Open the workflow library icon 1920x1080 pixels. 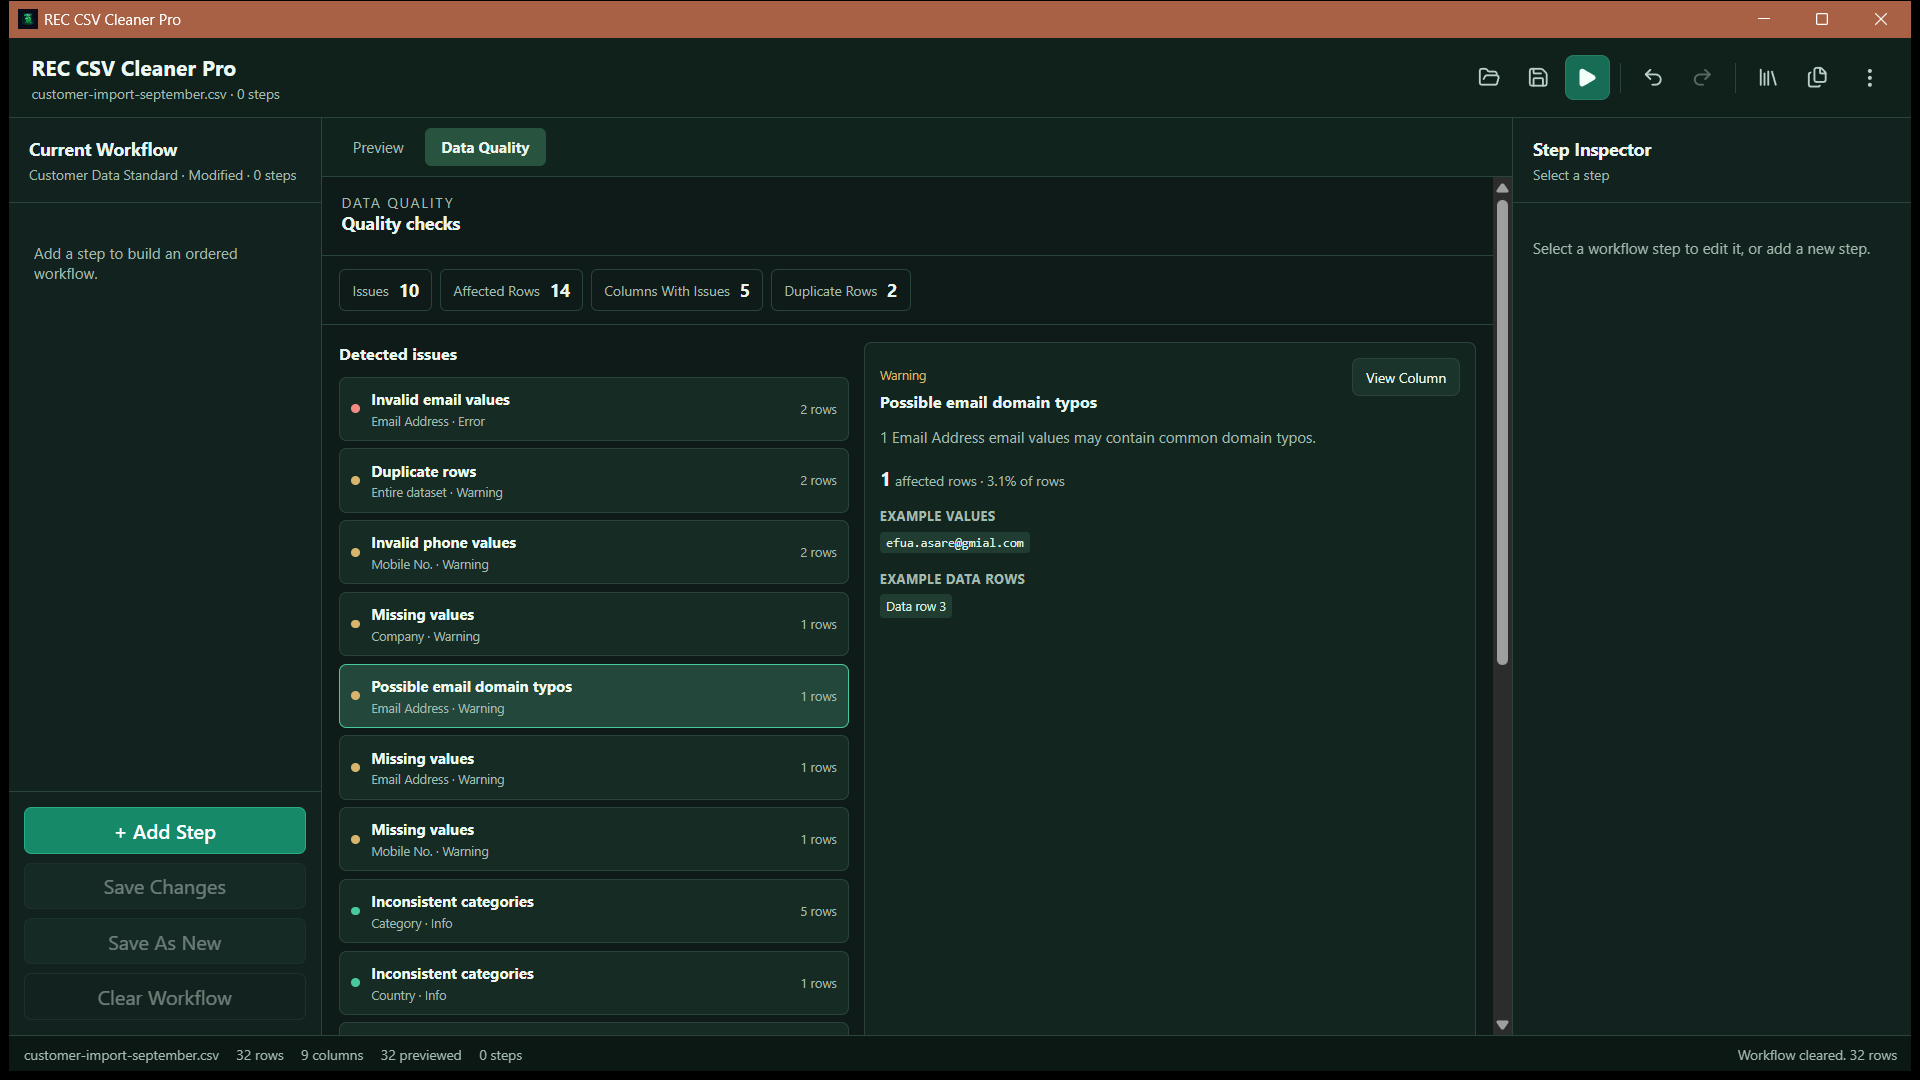pos(1768,78)
